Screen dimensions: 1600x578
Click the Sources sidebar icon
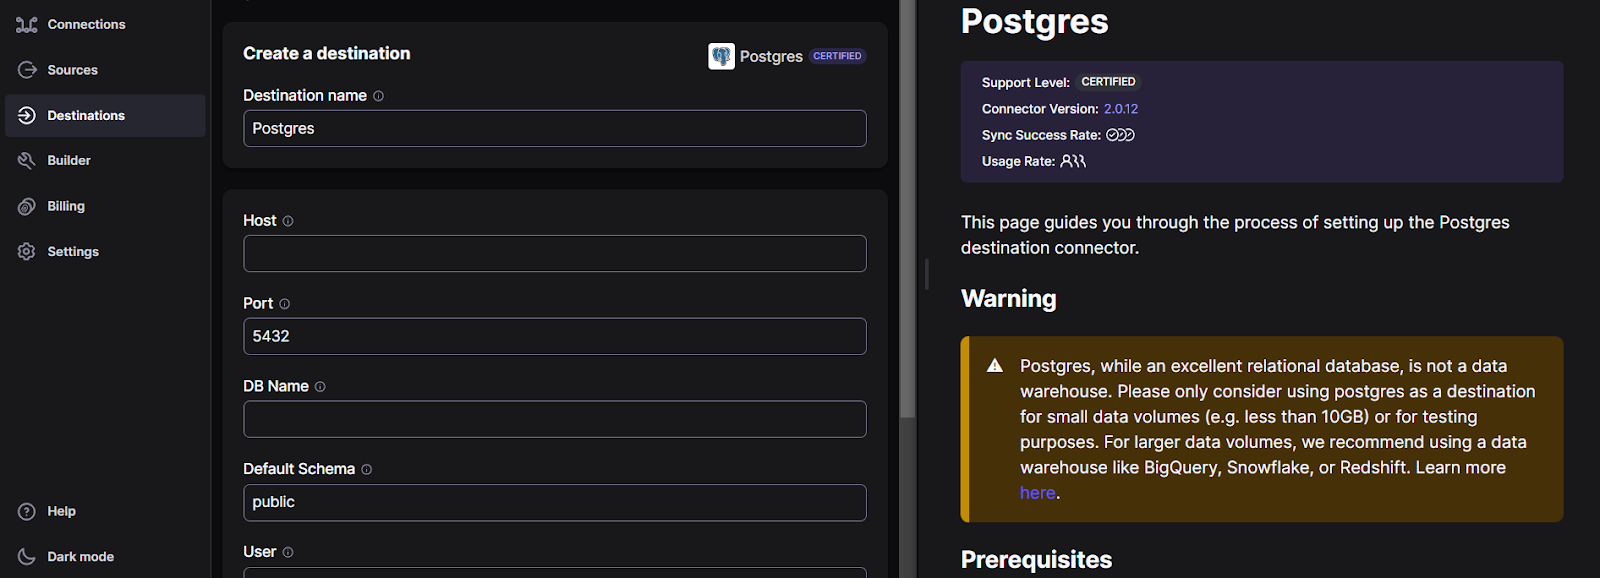tap(27, 70)
